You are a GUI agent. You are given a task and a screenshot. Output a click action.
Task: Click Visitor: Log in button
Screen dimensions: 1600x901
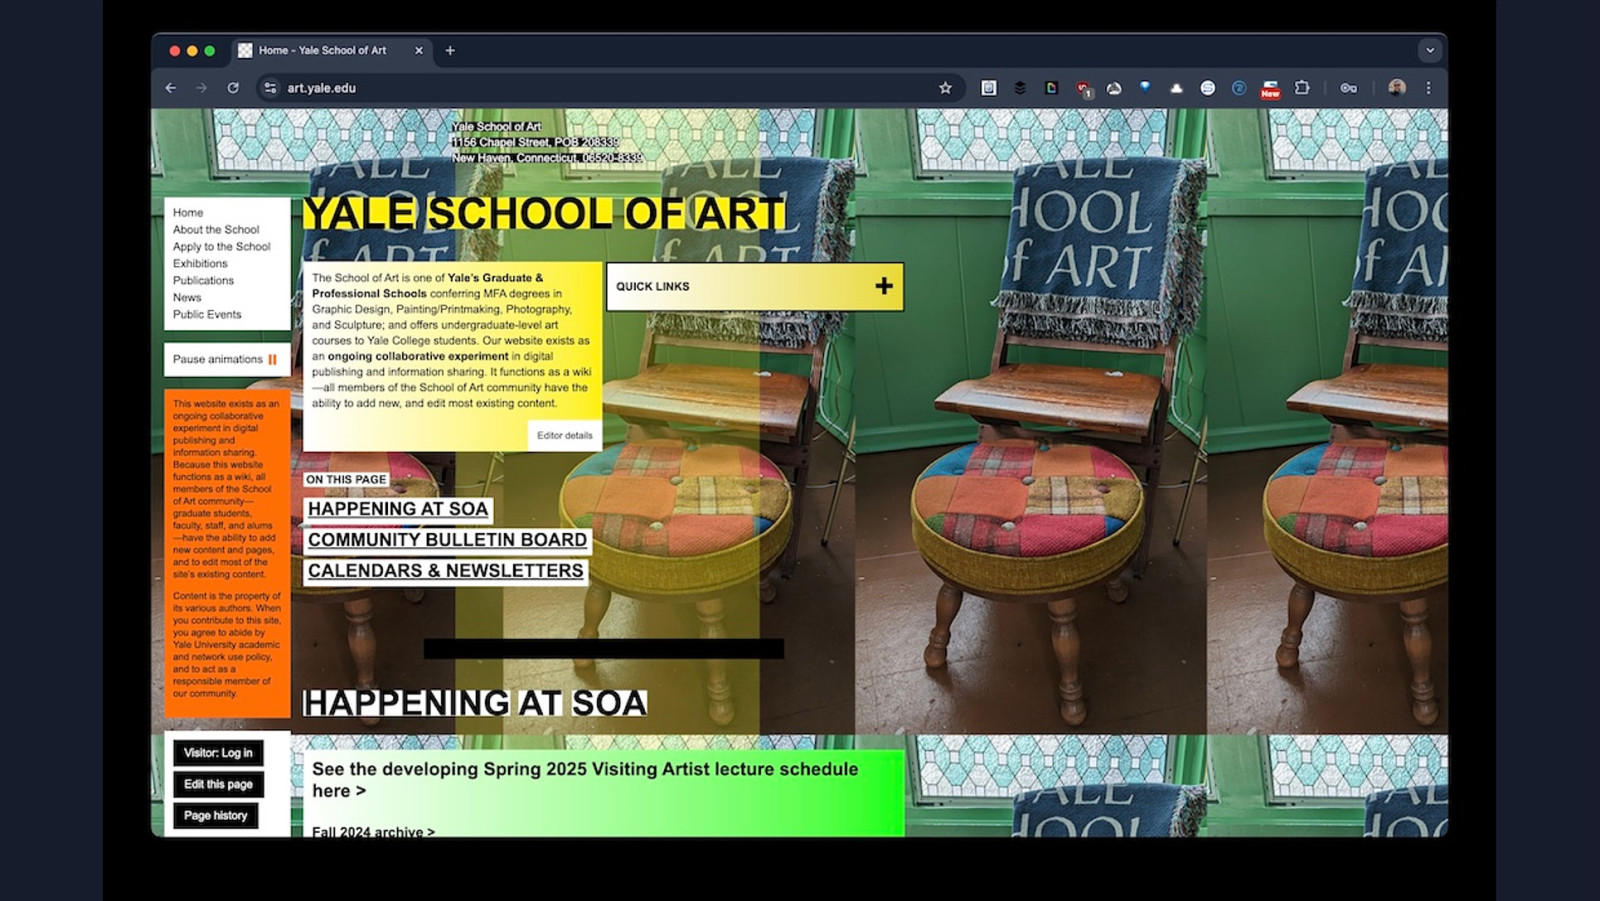click(x=218, y=753)
